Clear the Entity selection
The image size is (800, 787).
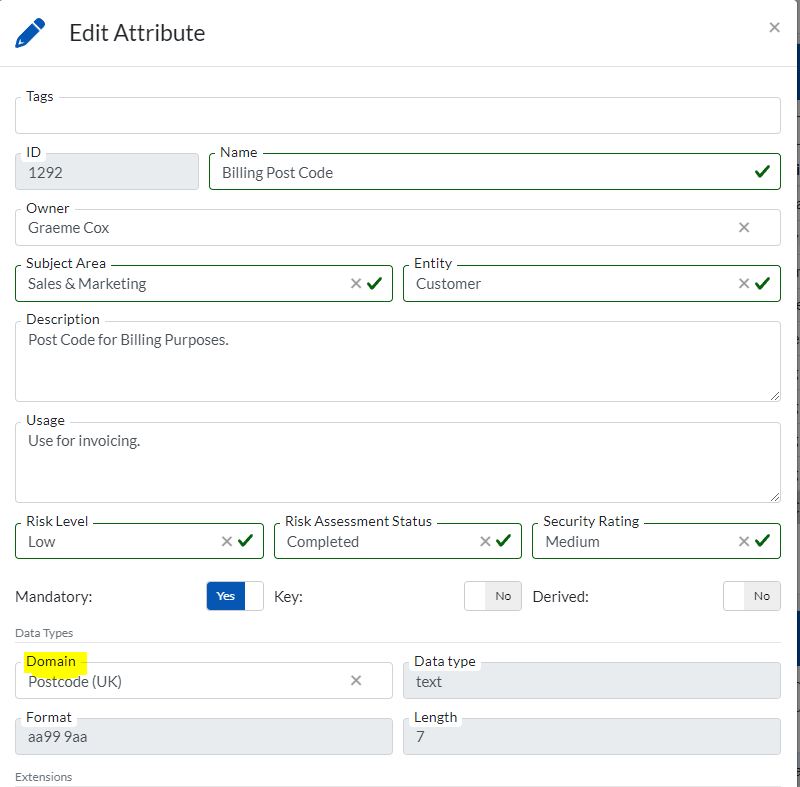(744, 284)
